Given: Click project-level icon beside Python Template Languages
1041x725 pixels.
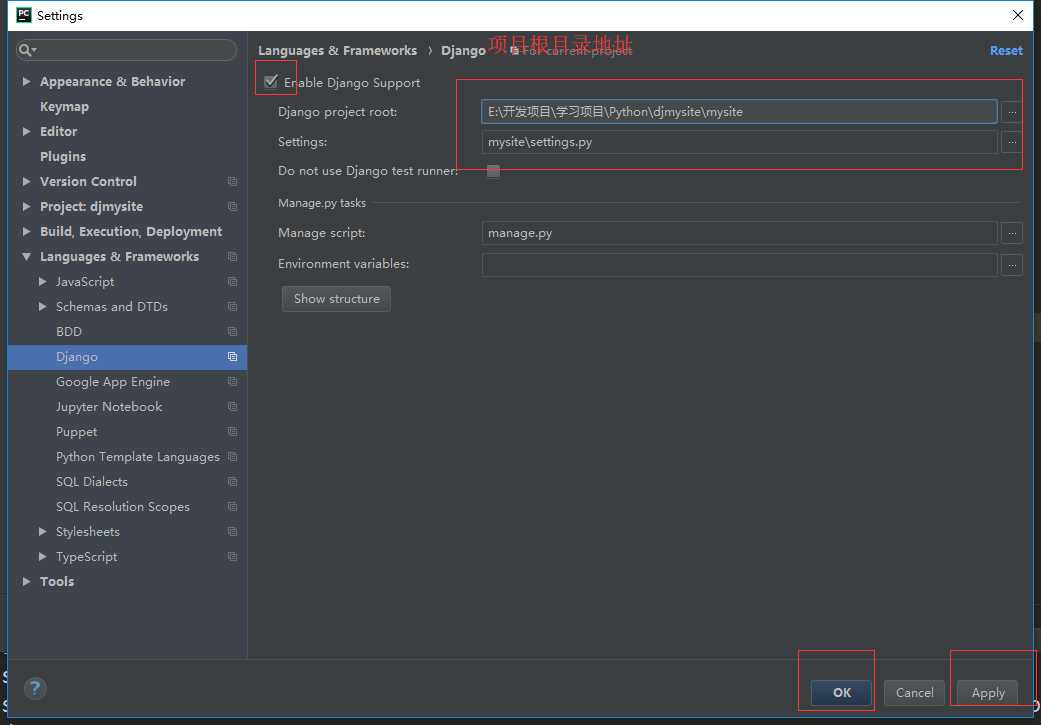Looking at the screenshot, I should [x=232, y=457].
